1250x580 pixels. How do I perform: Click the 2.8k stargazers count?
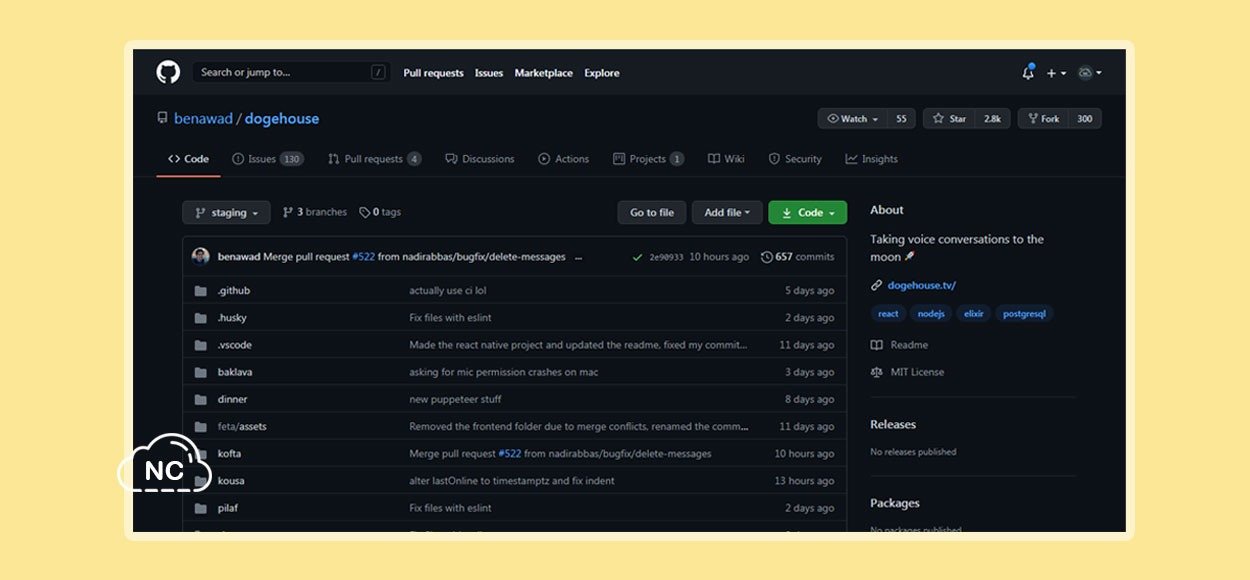[x=992, y=118]
